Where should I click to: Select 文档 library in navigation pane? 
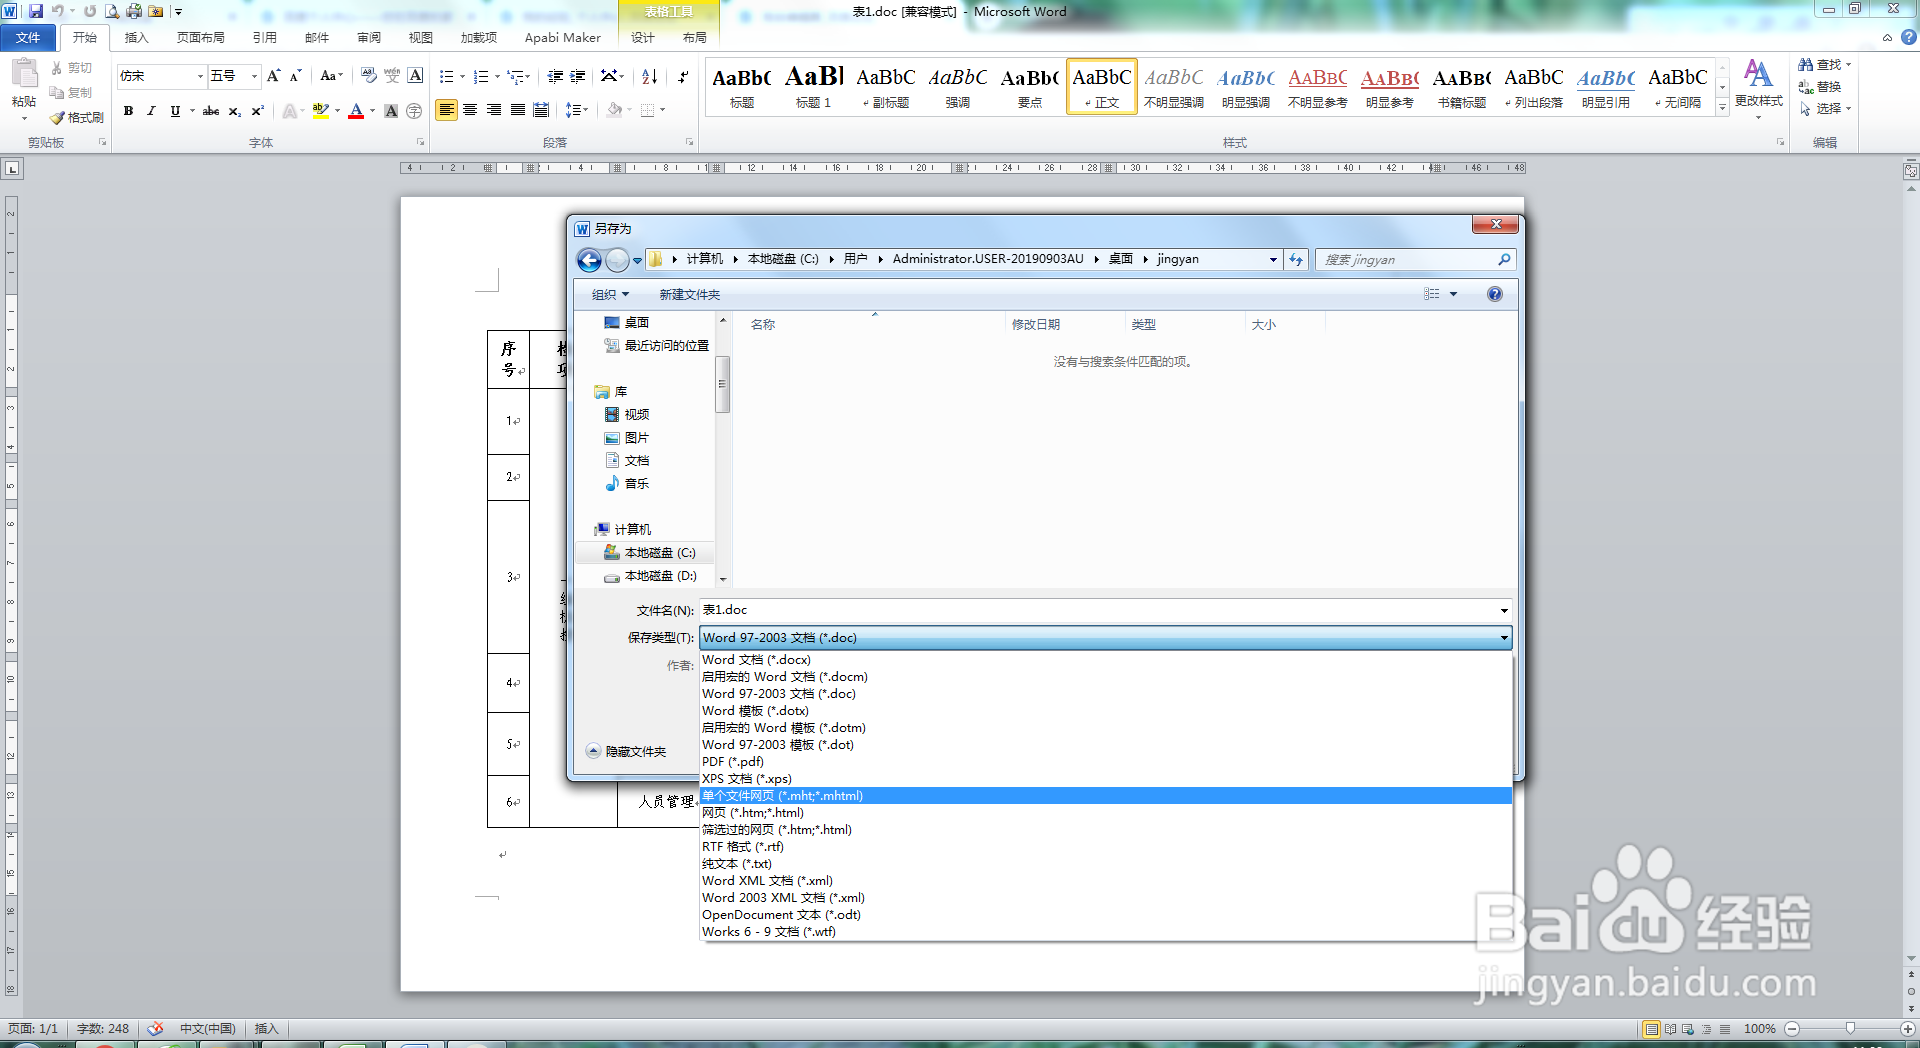point(627,460)
